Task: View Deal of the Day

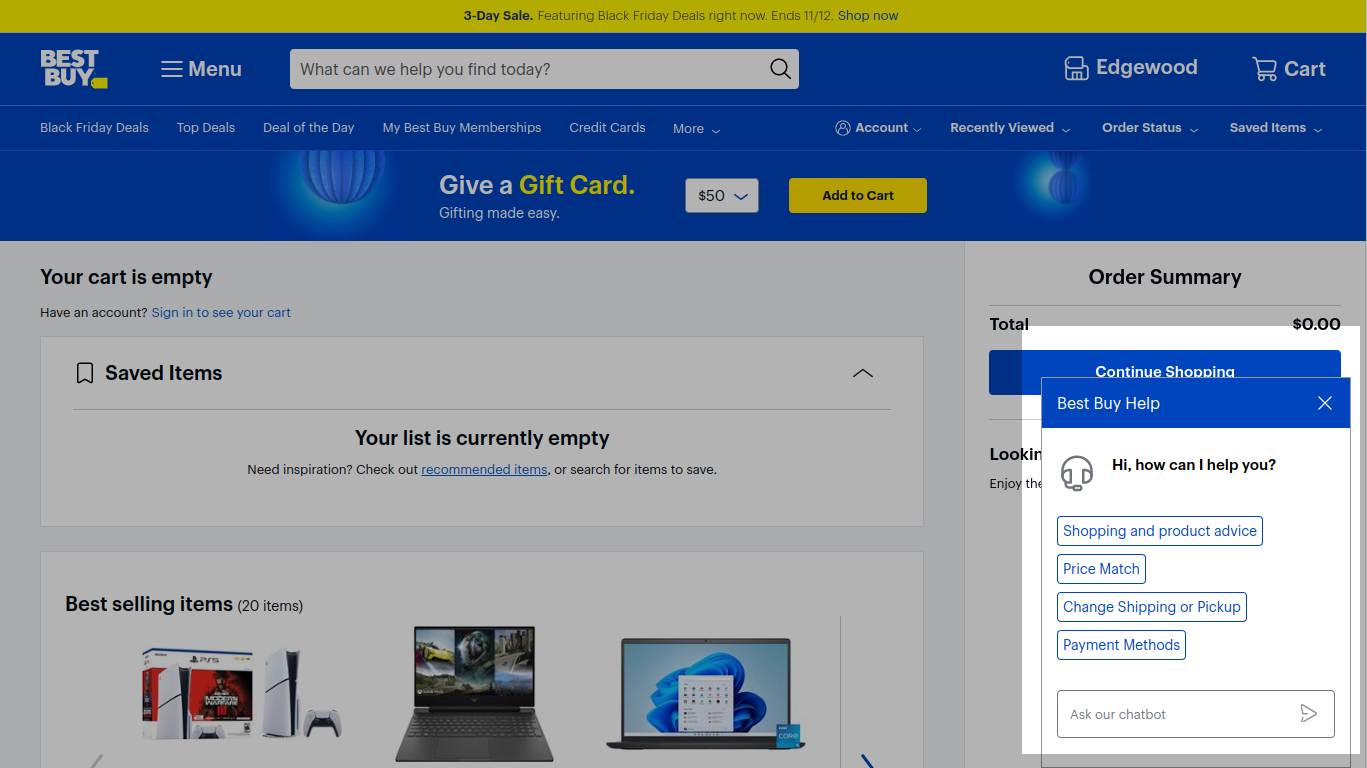Action: [x=309, y=128]
